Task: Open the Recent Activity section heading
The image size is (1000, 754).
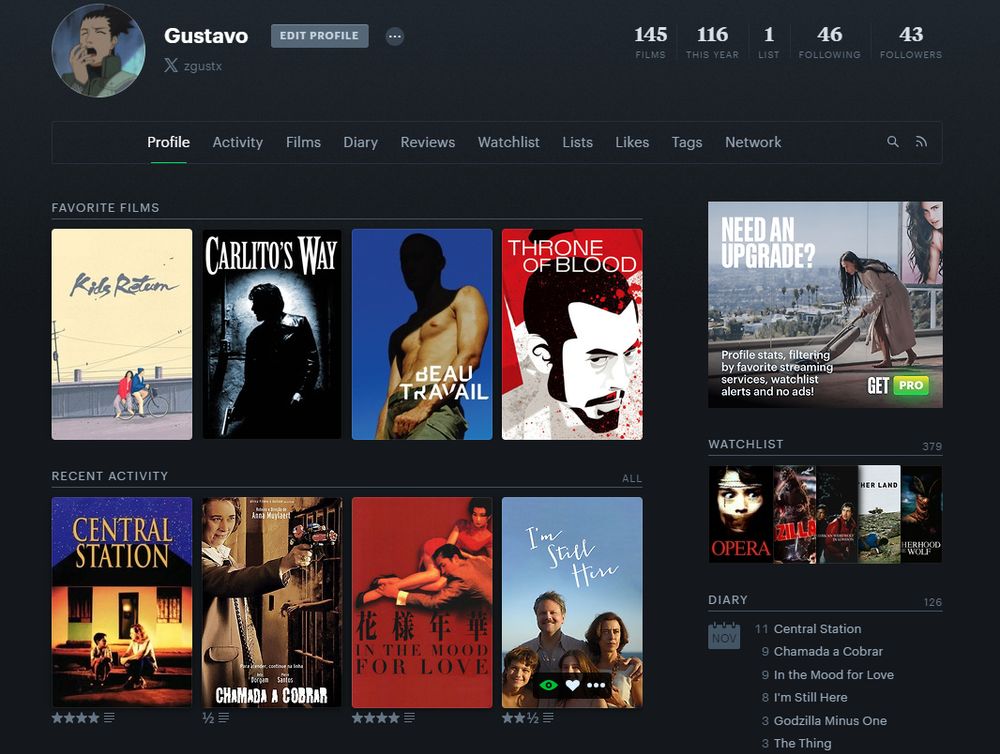Action: [x=110, y=476]
